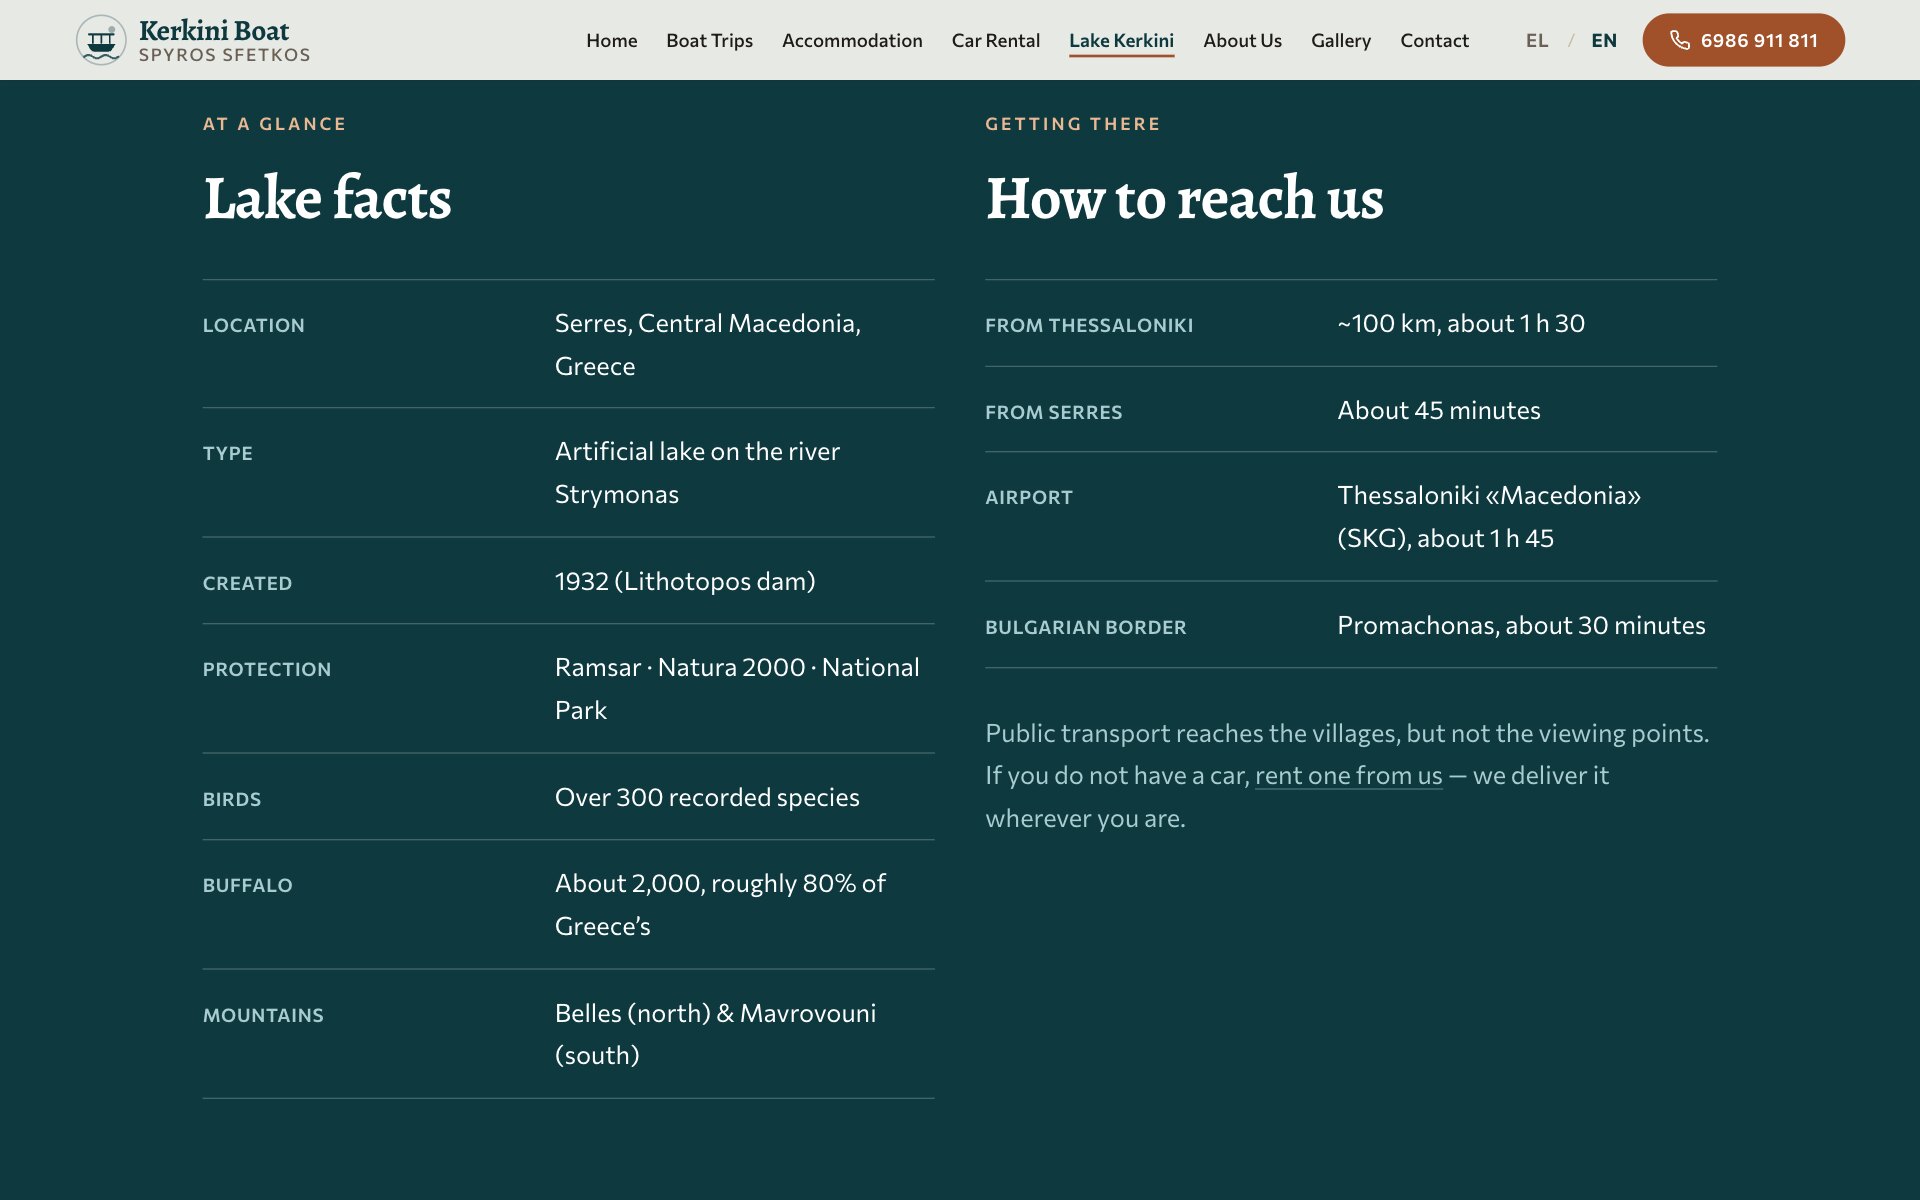Open the Contact page
The image size is (1920, 1200).
click(x=1434, y=40)
